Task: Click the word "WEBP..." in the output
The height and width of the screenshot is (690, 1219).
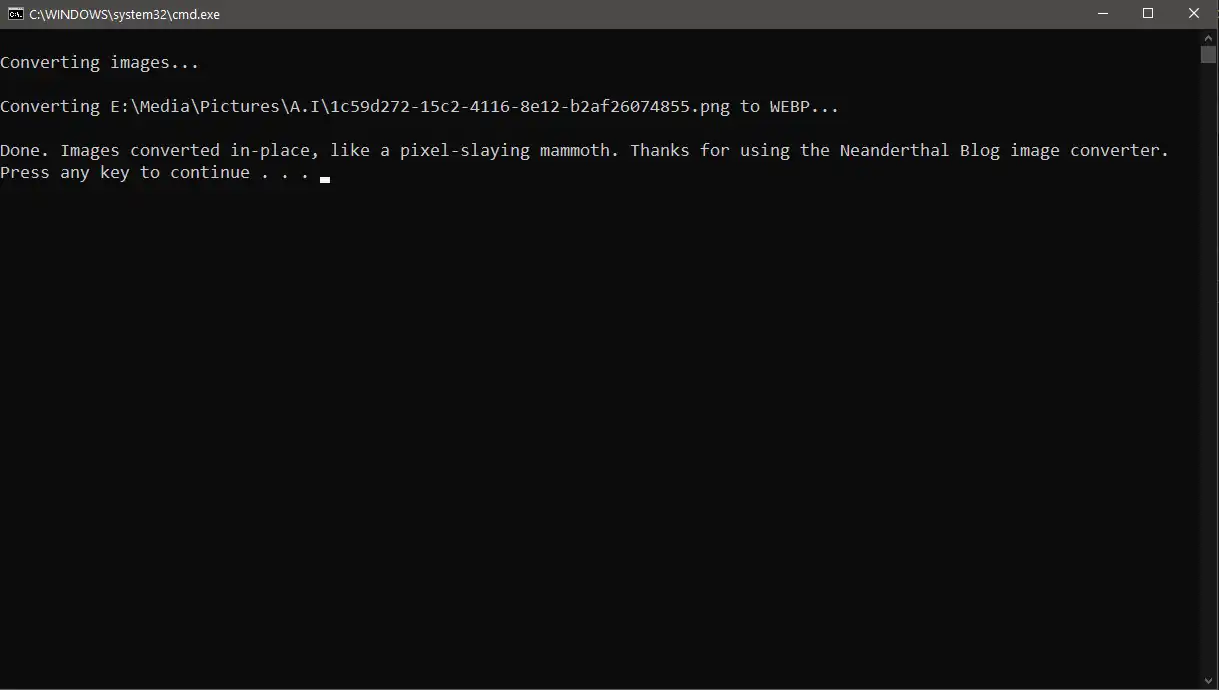Action: tap(804, 106)
